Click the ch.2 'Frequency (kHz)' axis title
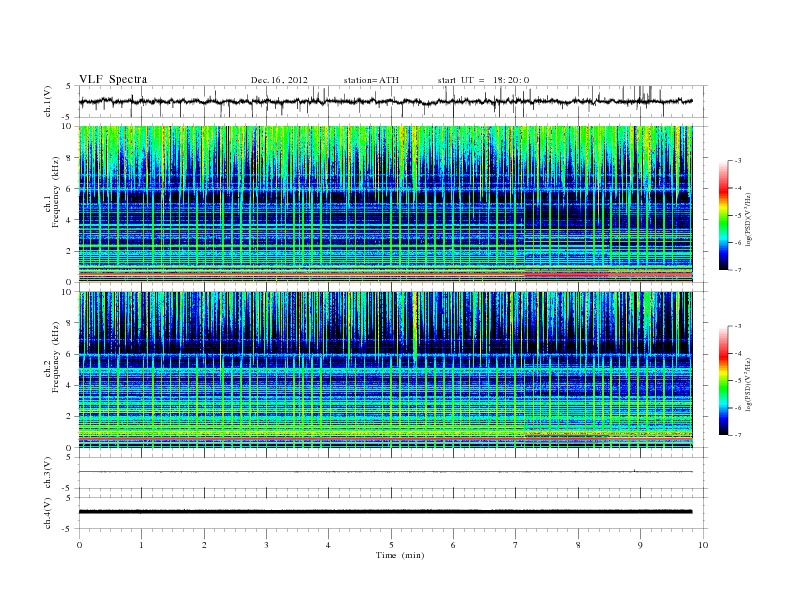792x612 pixels. tap(56, 356)
